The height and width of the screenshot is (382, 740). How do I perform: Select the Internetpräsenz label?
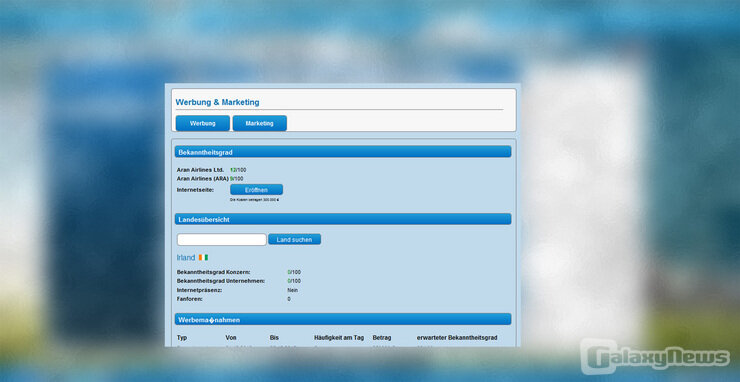pos(199,290)
